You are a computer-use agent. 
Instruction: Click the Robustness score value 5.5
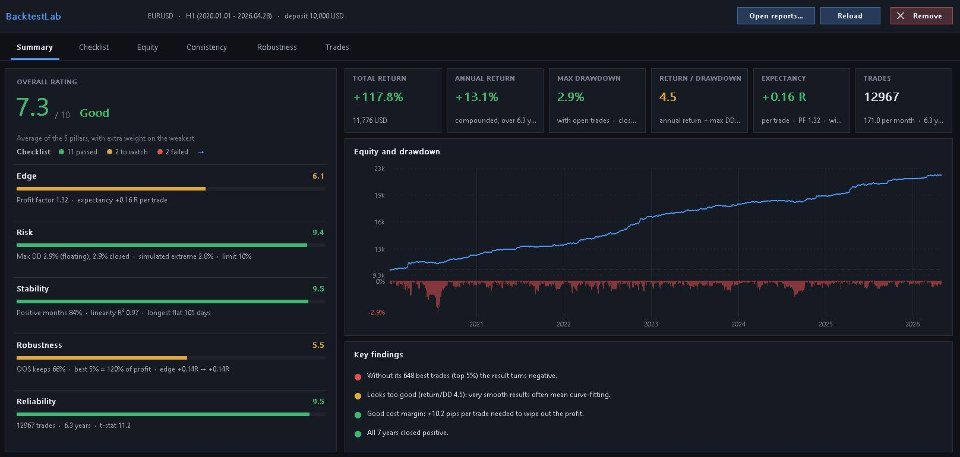(x=318, y=345)
